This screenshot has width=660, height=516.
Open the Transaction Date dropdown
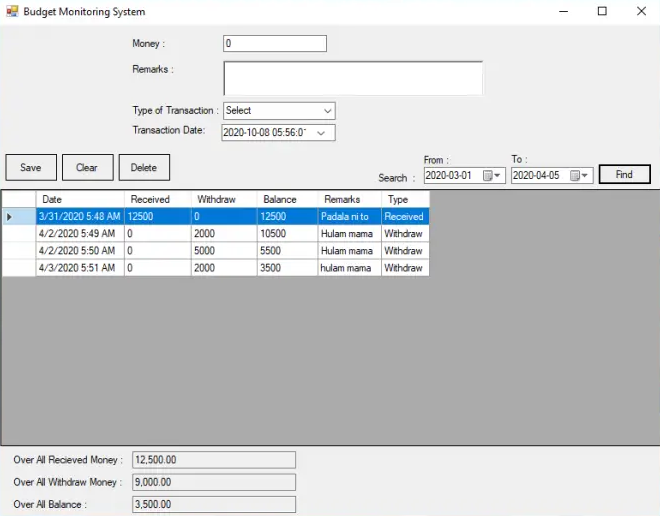click(322, 133)
